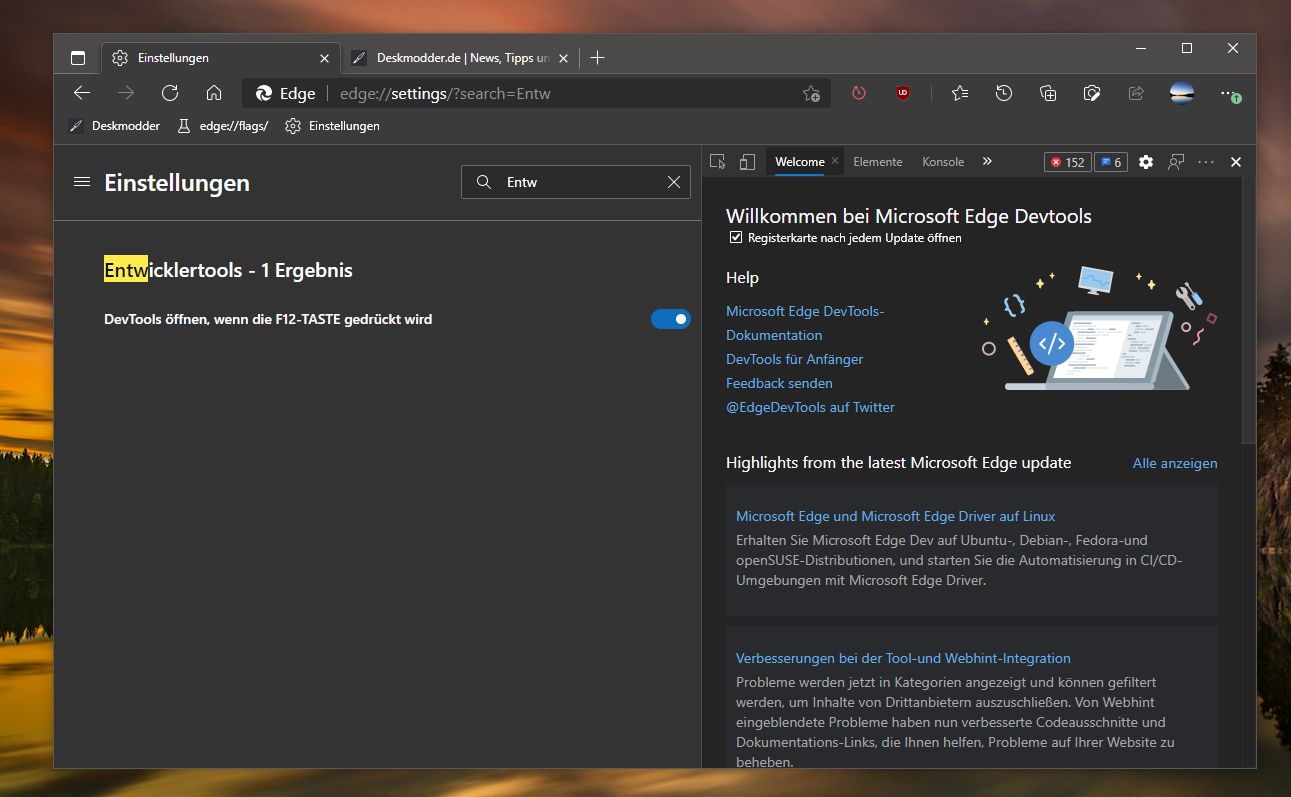
Task: Open Edge settings and more menu
Action: pyautogui.click(x=1230, y=94)
